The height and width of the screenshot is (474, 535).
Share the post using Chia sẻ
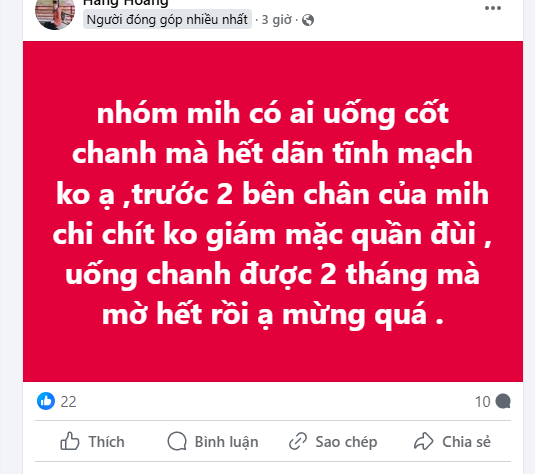(x=452, y=441)
